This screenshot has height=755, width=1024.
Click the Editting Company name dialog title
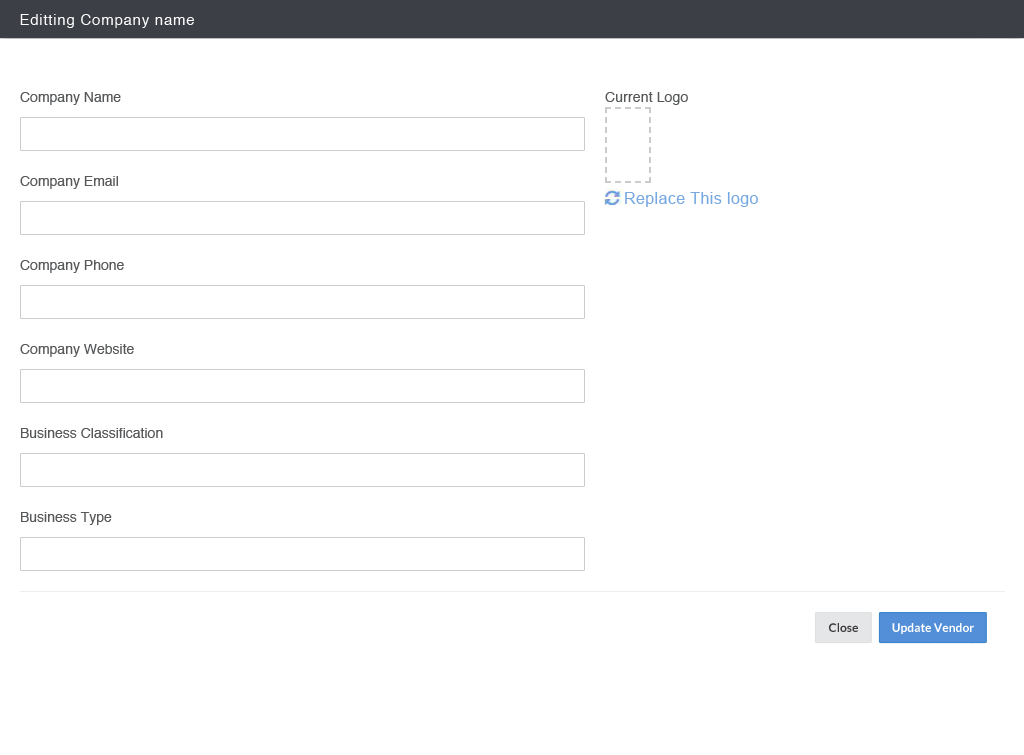click(107, 20)
